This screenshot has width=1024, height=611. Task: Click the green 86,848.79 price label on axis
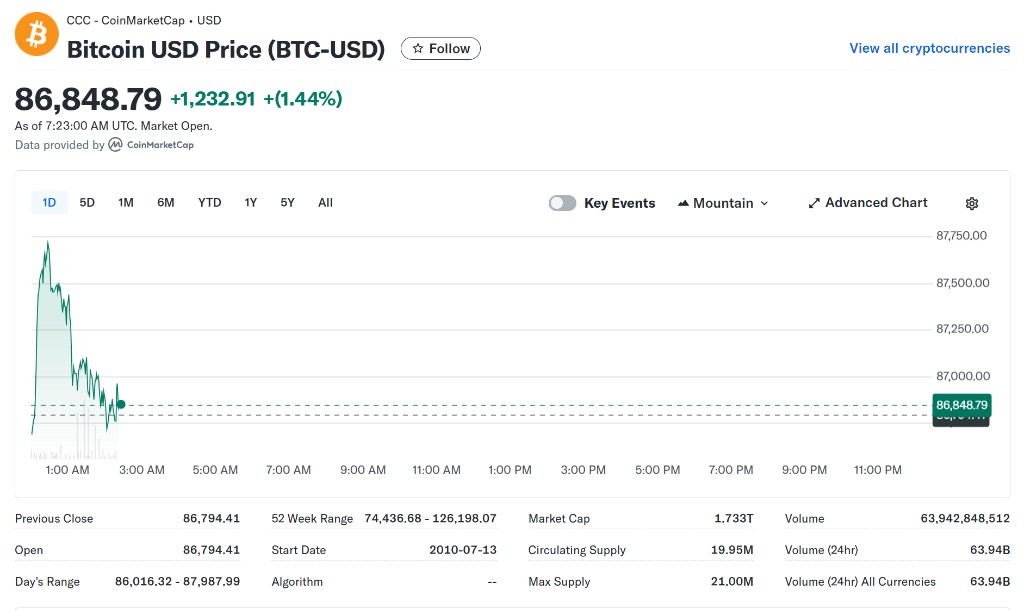pos(961,405)
